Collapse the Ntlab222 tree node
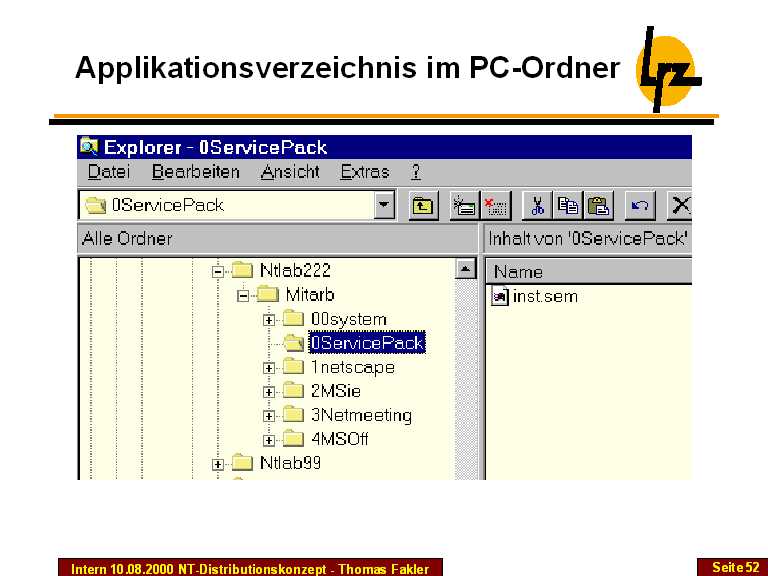The height and width of the screenshot is (576, 768). pos(218,271)
